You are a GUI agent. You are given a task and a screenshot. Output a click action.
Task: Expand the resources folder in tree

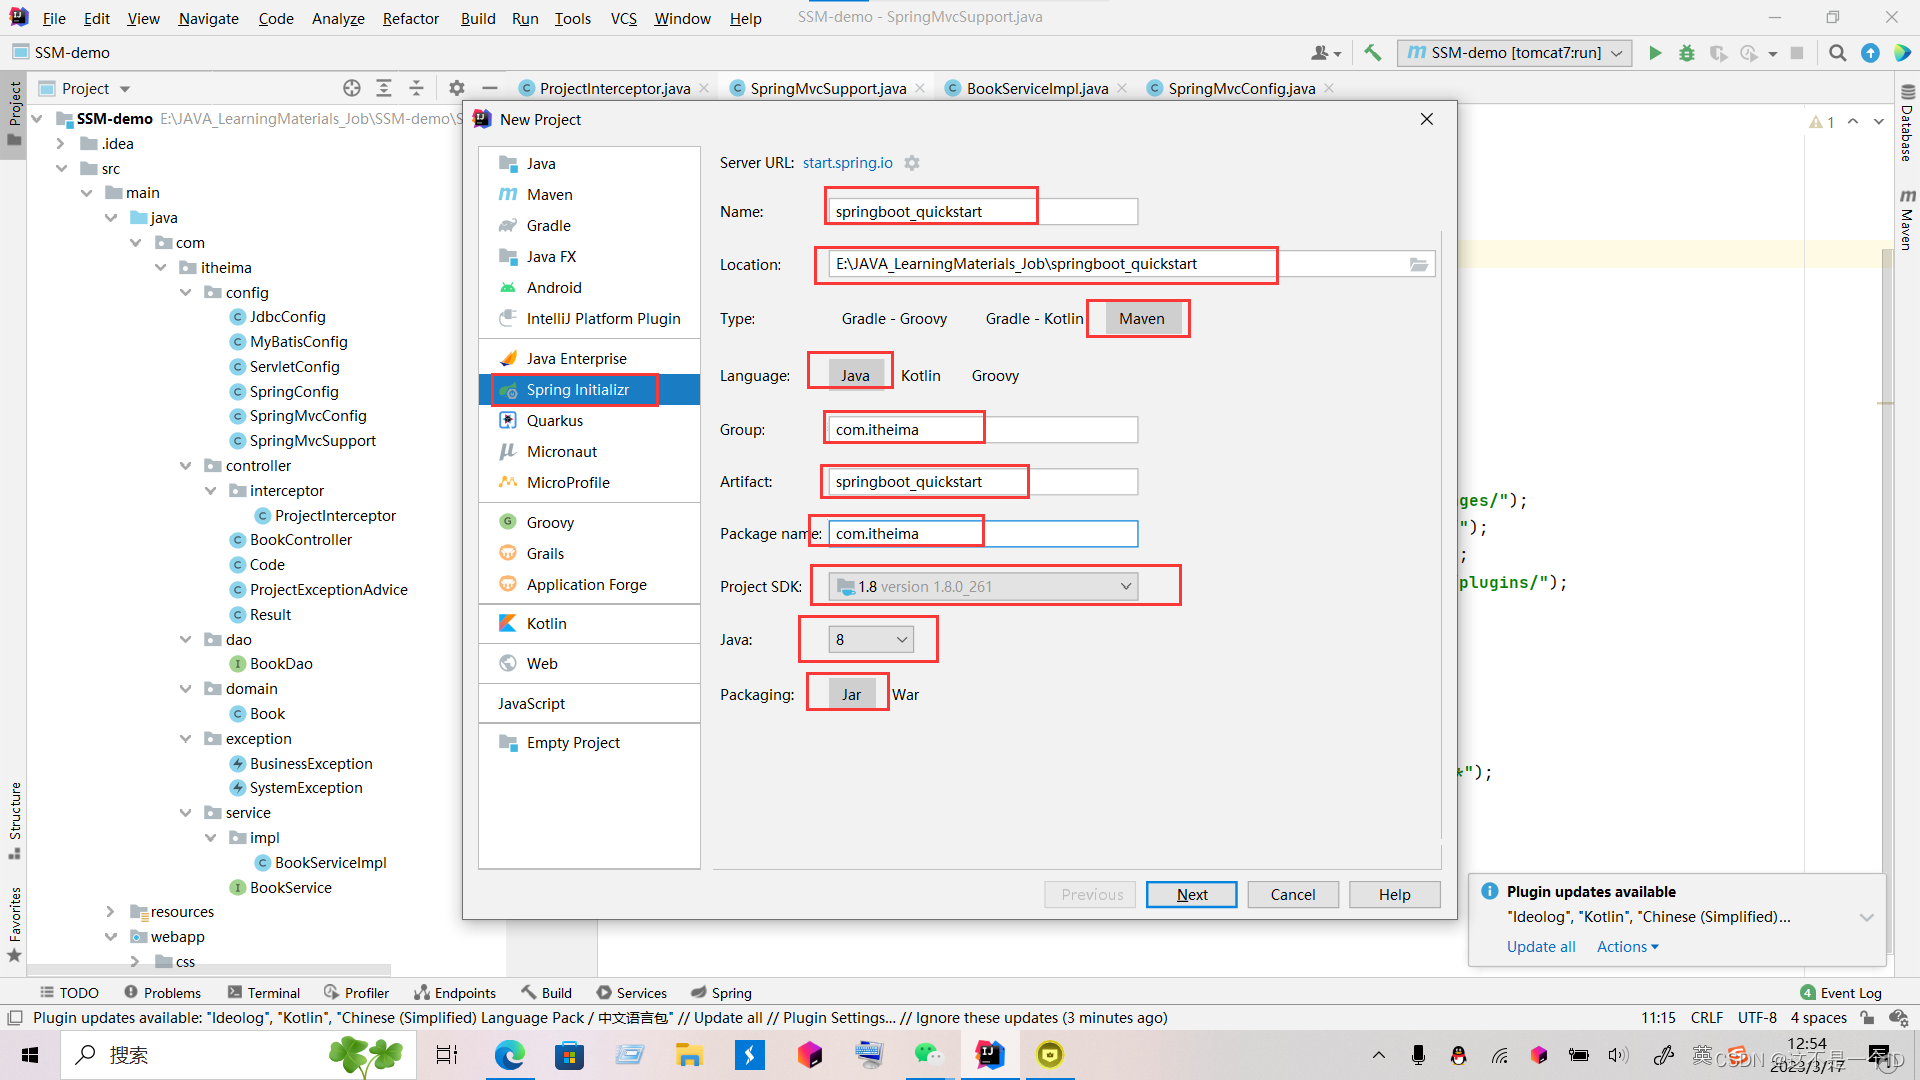[x=111, y=912]
